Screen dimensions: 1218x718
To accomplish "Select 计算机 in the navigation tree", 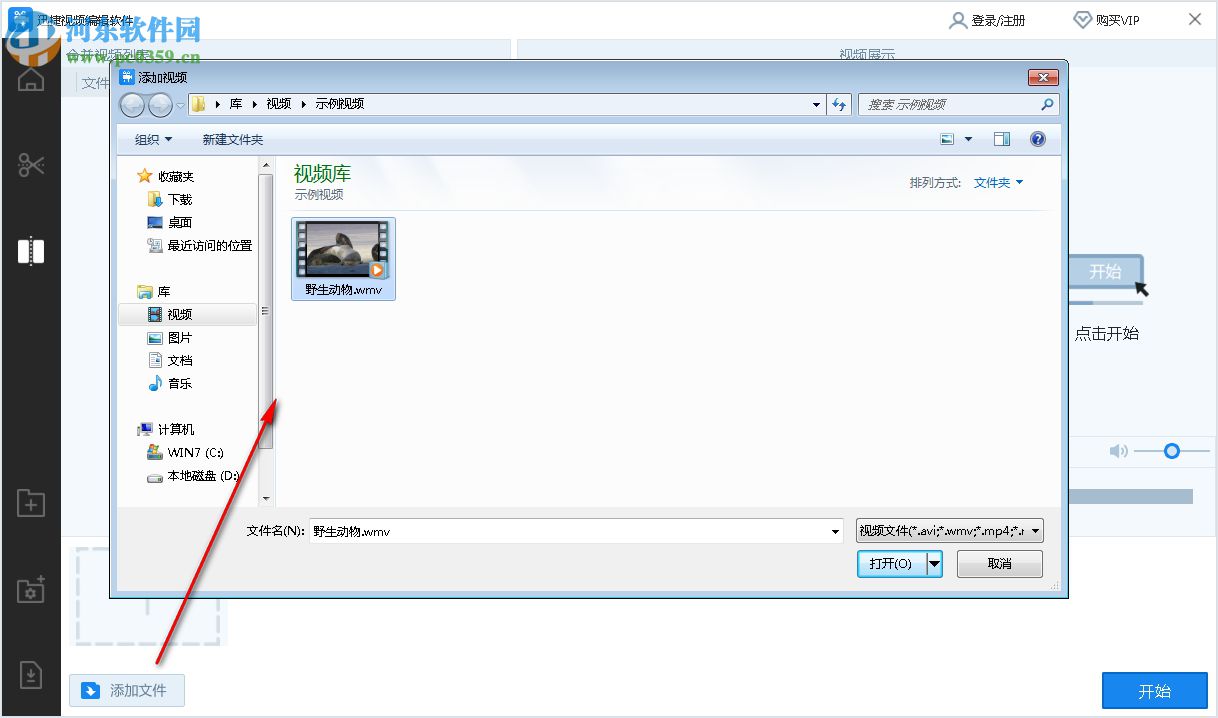I will 166,429.
